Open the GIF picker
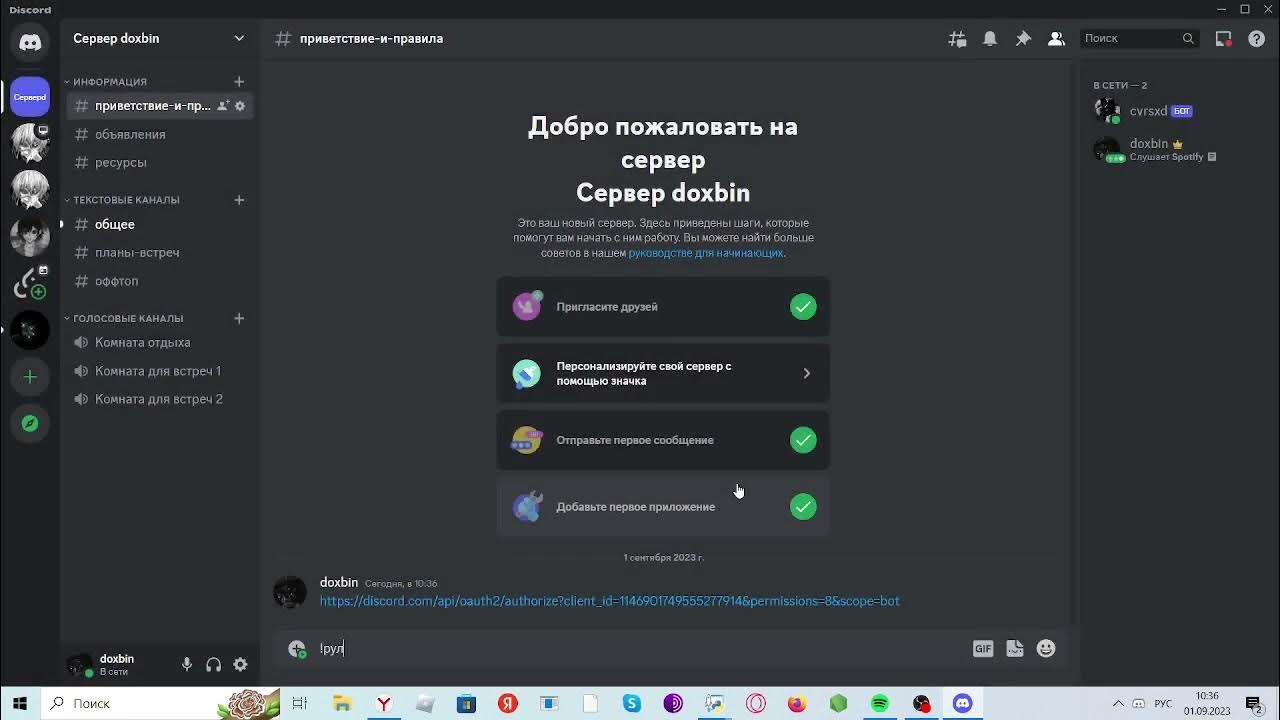 tap(983, 649)
